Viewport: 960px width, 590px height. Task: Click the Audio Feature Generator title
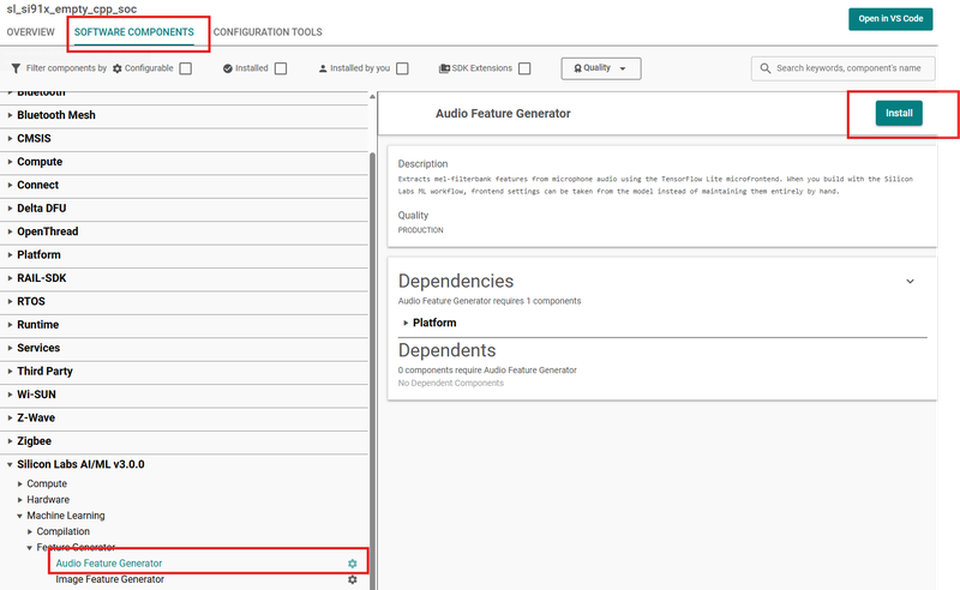click(x=503, y=113)
